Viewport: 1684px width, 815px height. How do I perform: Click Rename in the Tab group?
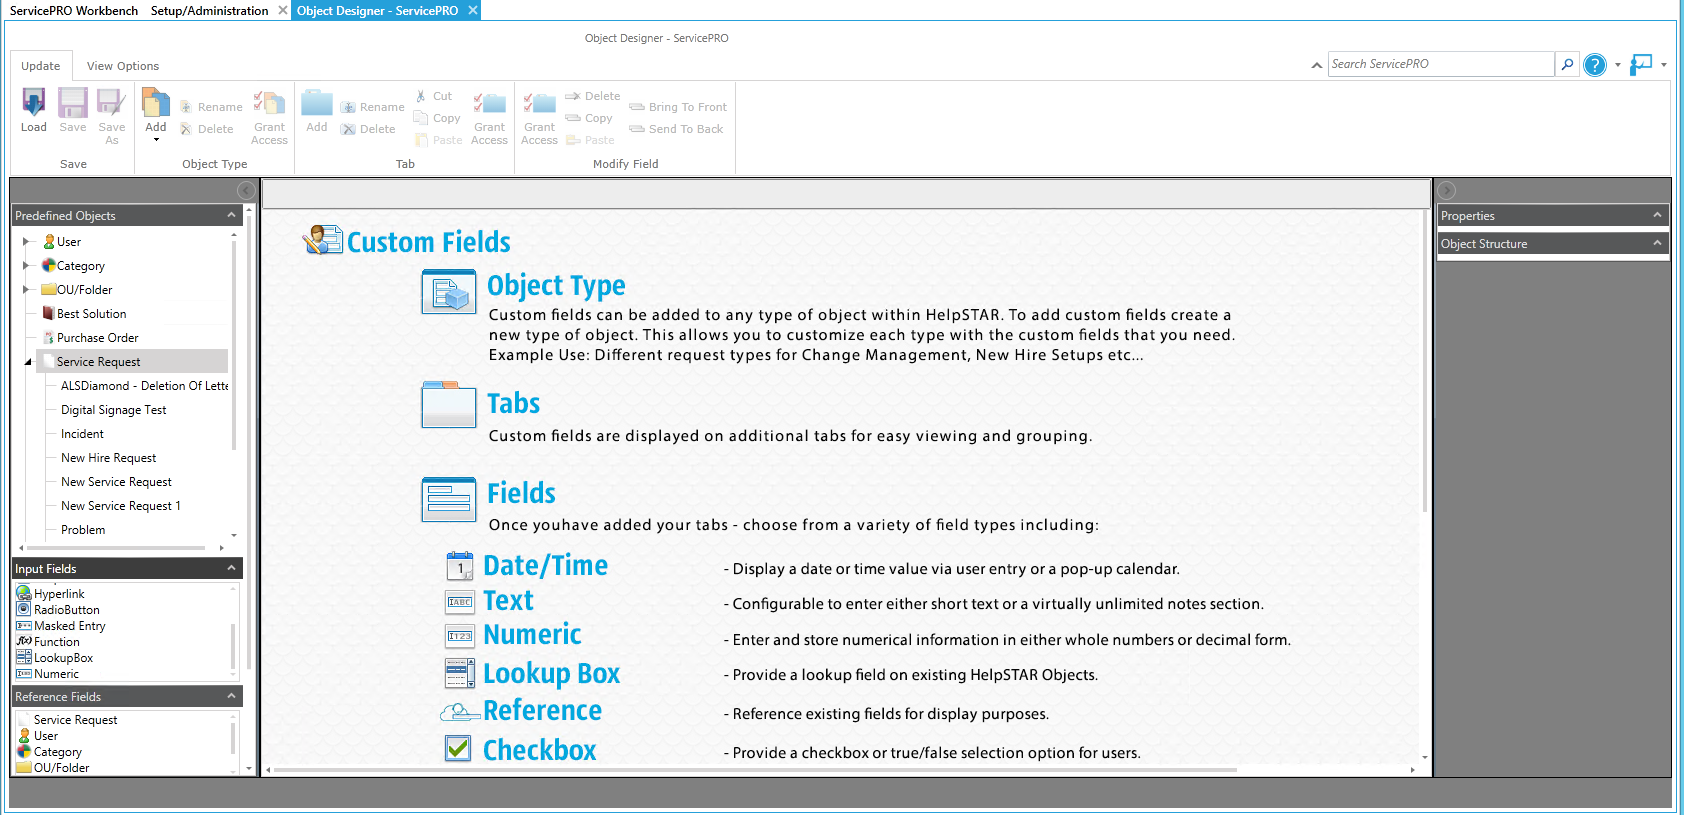click(x=372, y=107)
